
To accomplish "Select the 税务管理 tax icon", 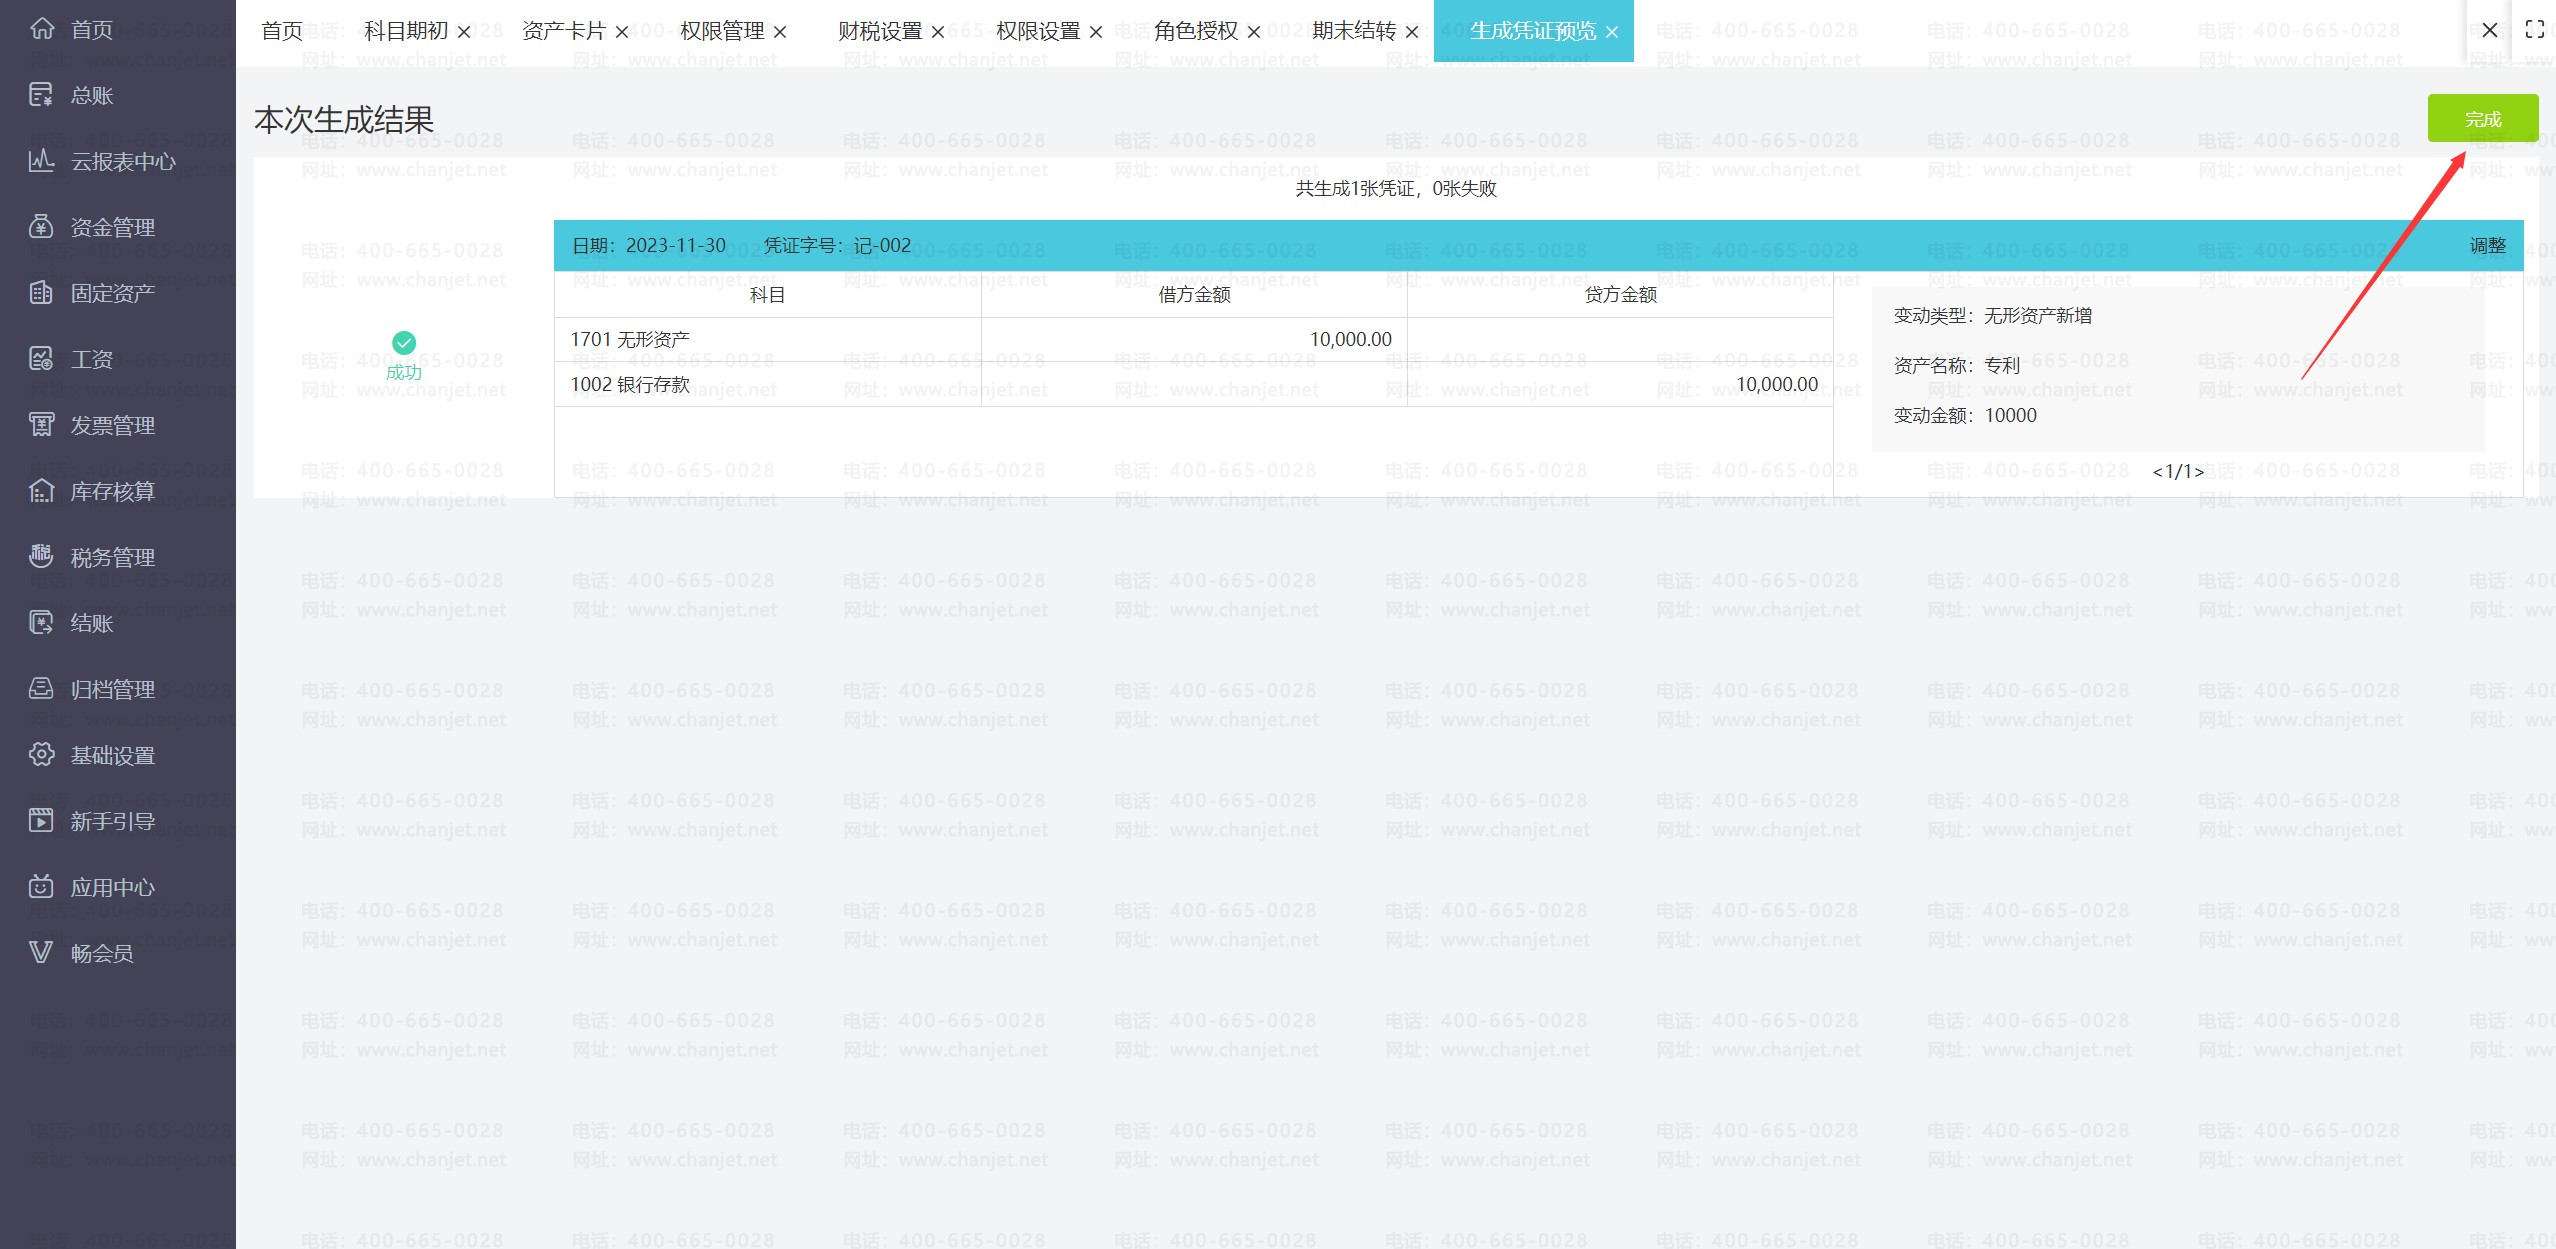I will 41,556.
